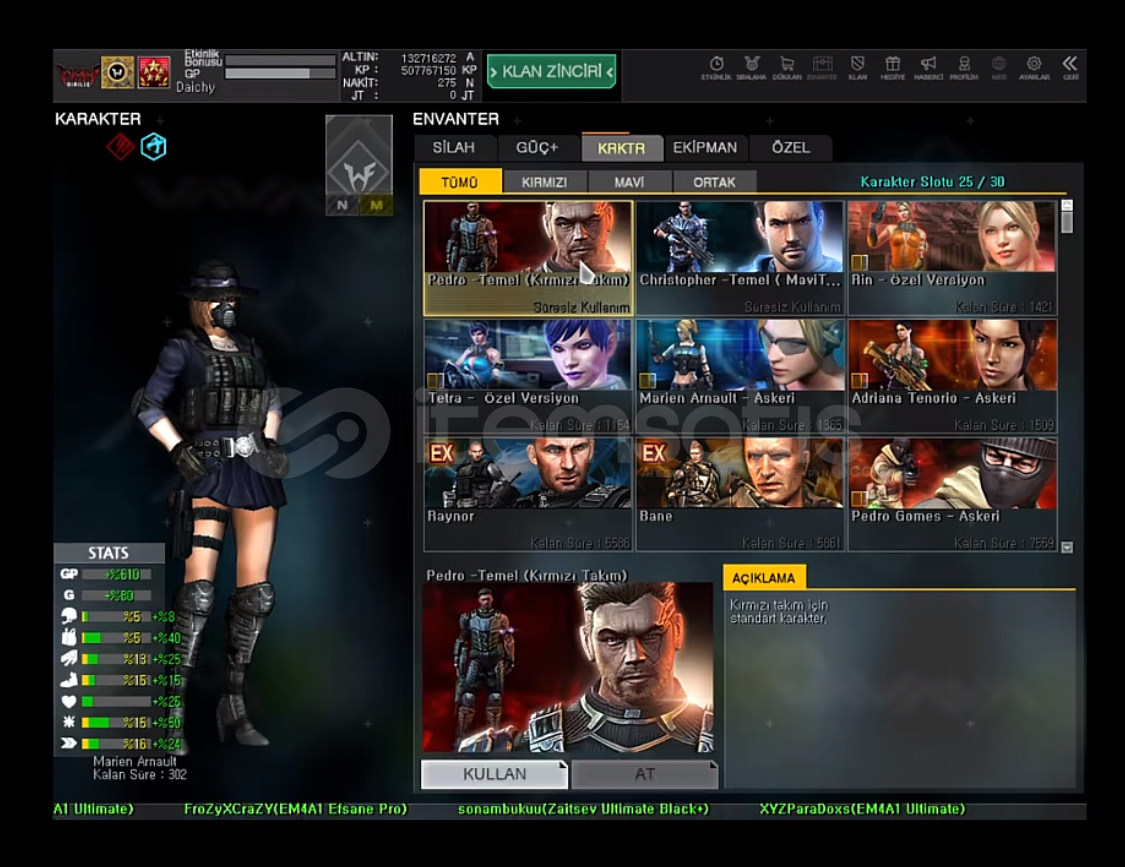Screen dimensions: 1125x867
Task: Click the Marien Arnault Kalan Süre : 302 label
Action: tap(140, 768)
